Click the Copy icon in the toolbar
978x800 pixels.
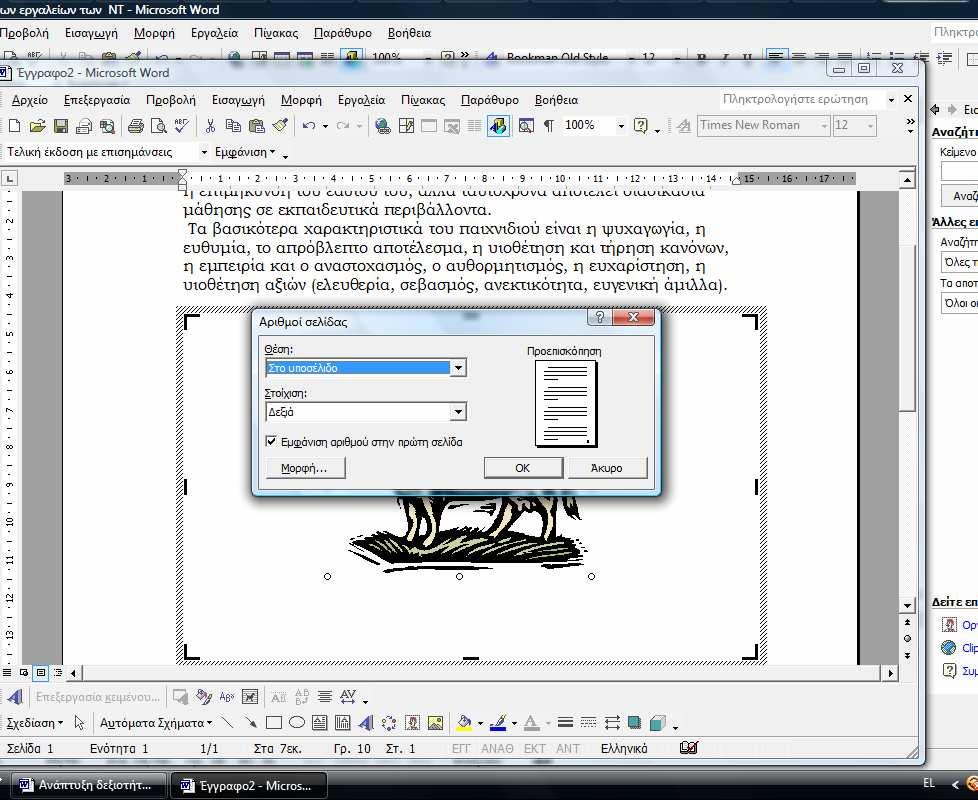(233, 126)
